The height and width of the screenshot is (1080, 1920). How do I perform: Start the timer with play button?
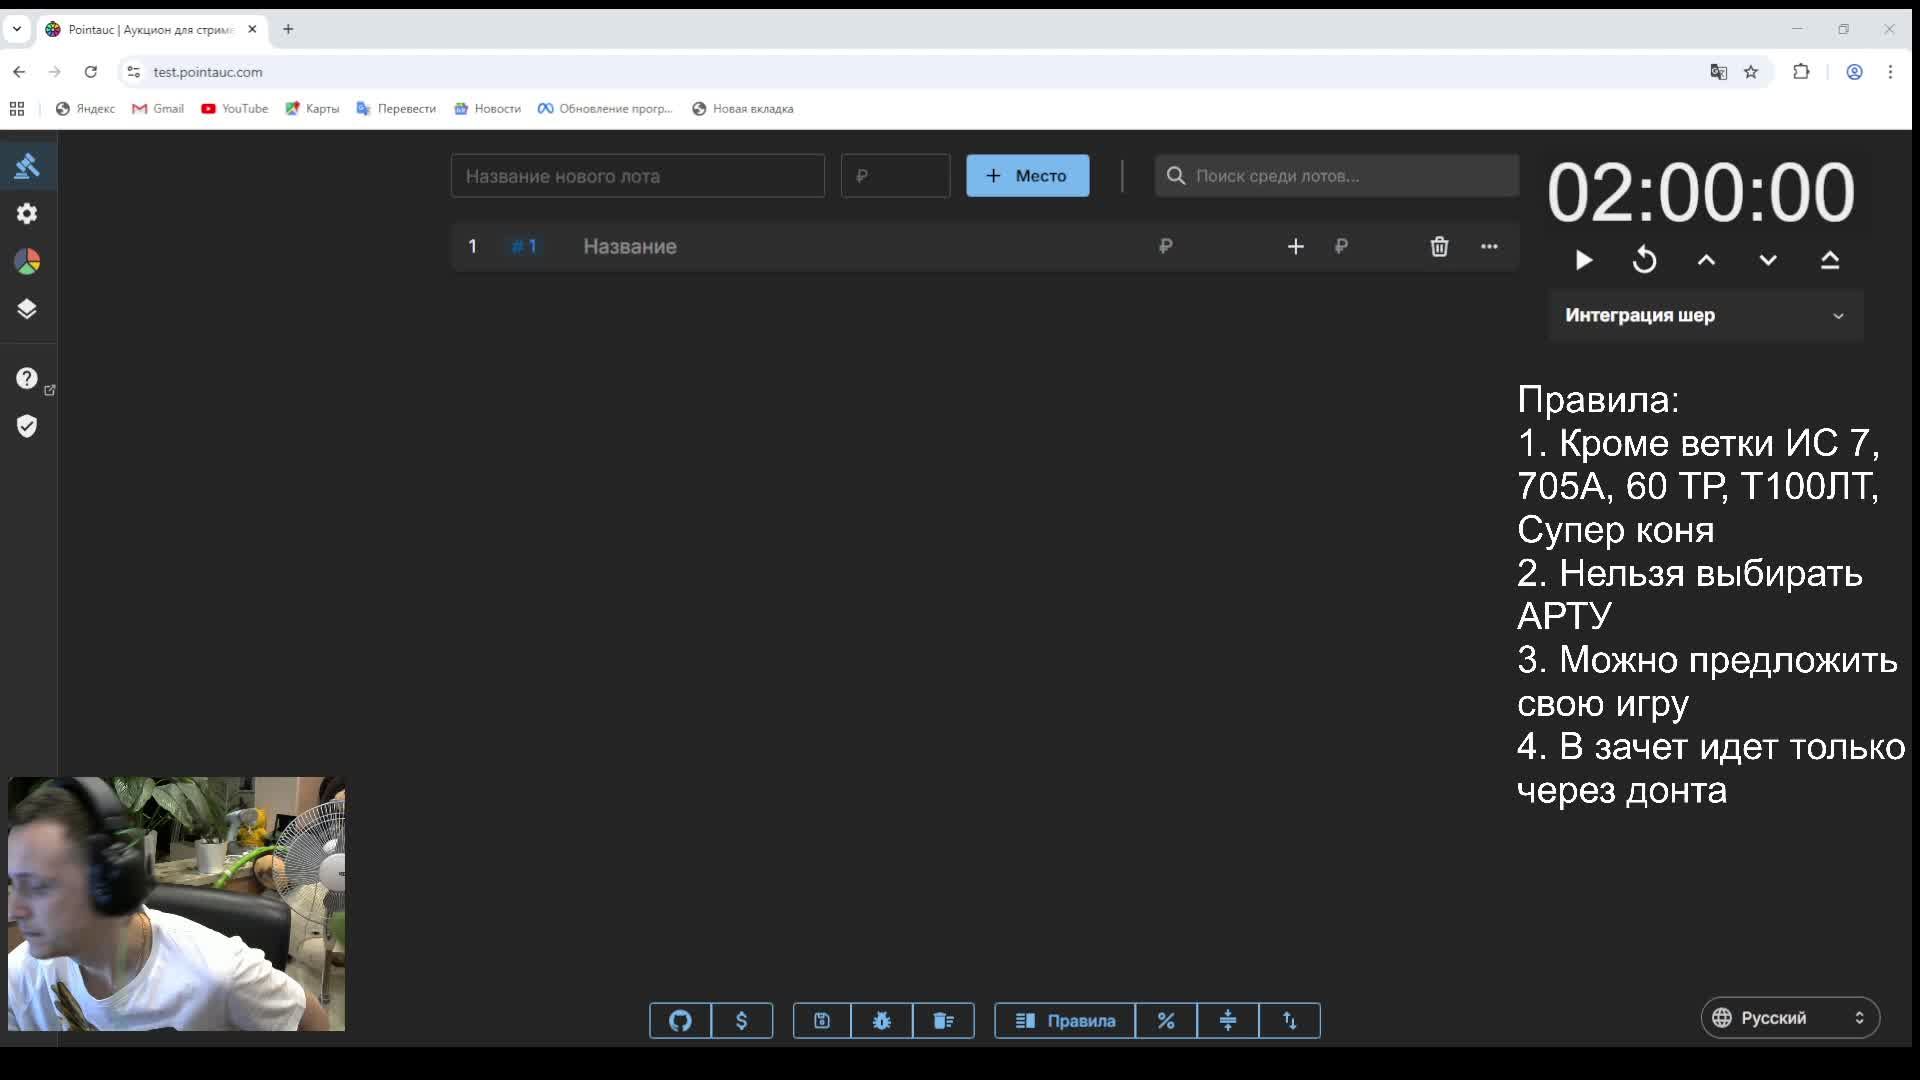(x=1584, y=261)
